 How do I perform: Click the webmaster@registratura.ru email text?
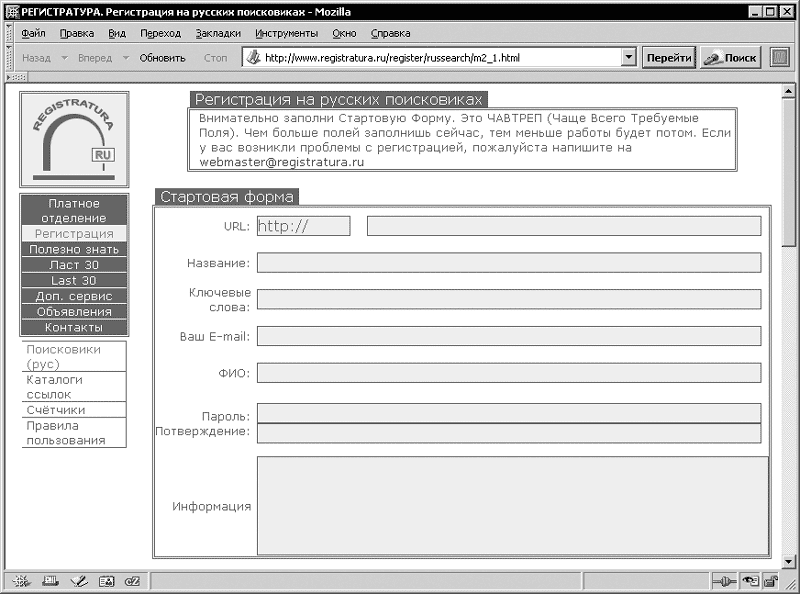point(282,162)
